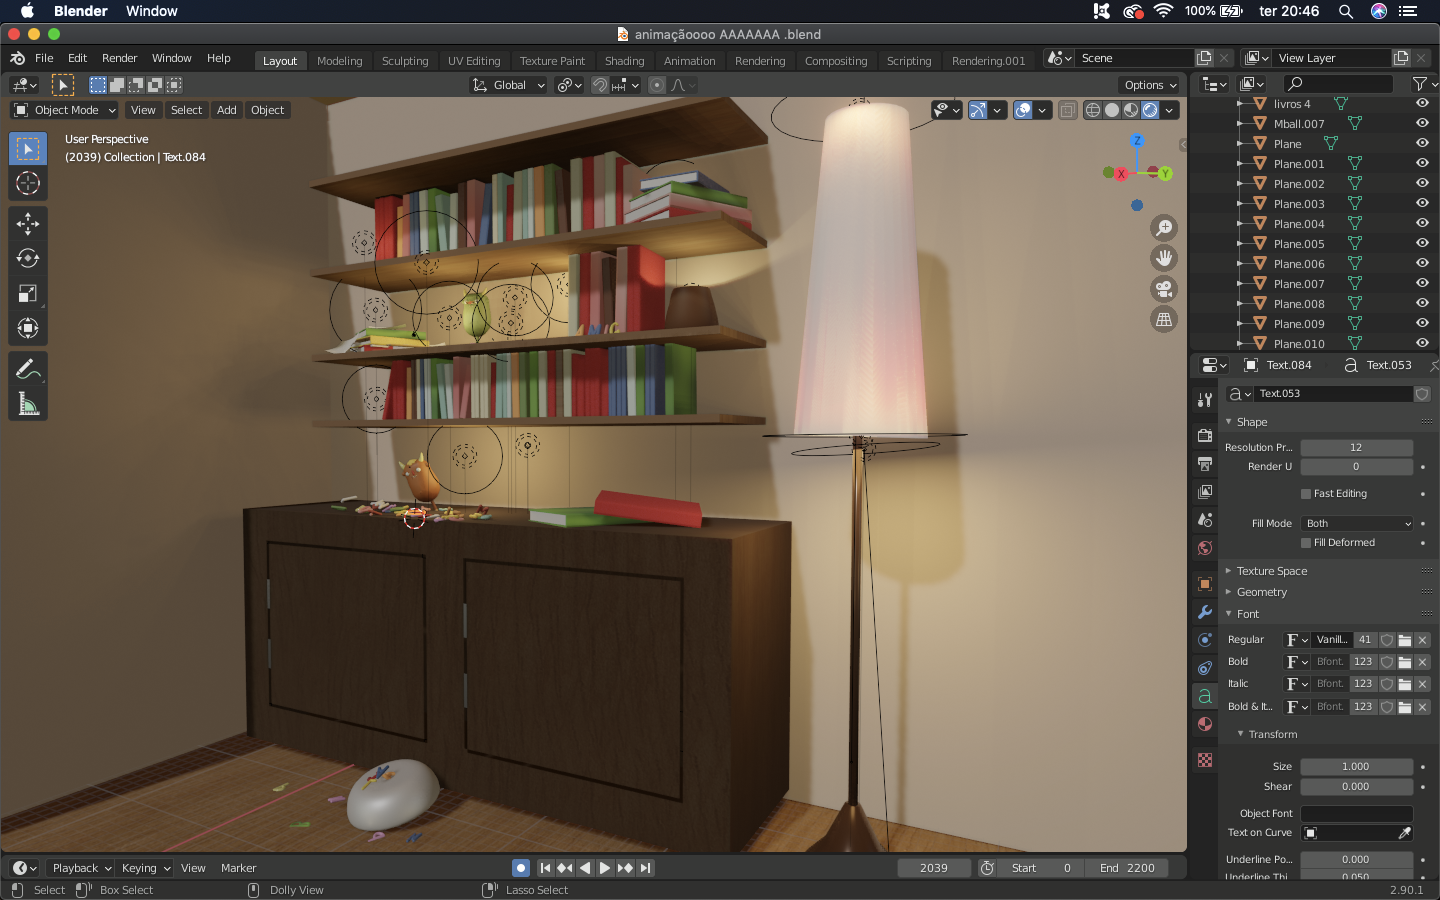Pick the Measure ruler tool
This screenshot has height=900, width=1440.
pyautogui.click(x=28, y=404)
